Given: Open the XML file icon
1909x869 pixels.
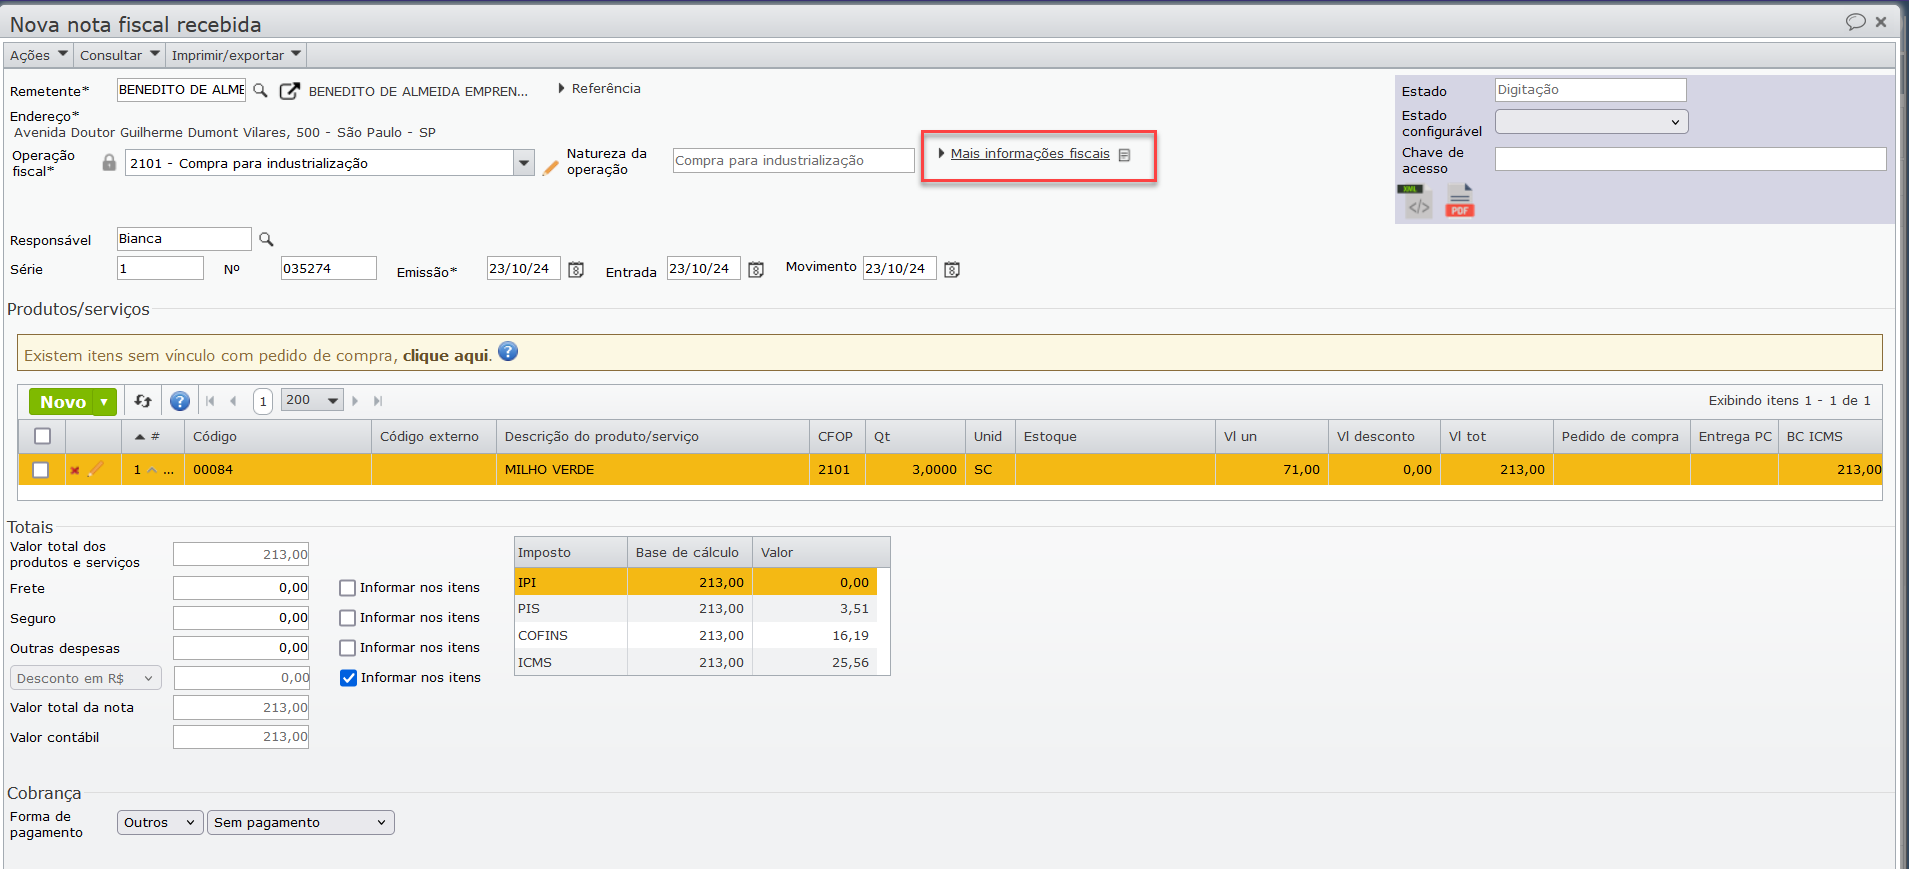Looking at the screenshot, I should coord(1417,201).
